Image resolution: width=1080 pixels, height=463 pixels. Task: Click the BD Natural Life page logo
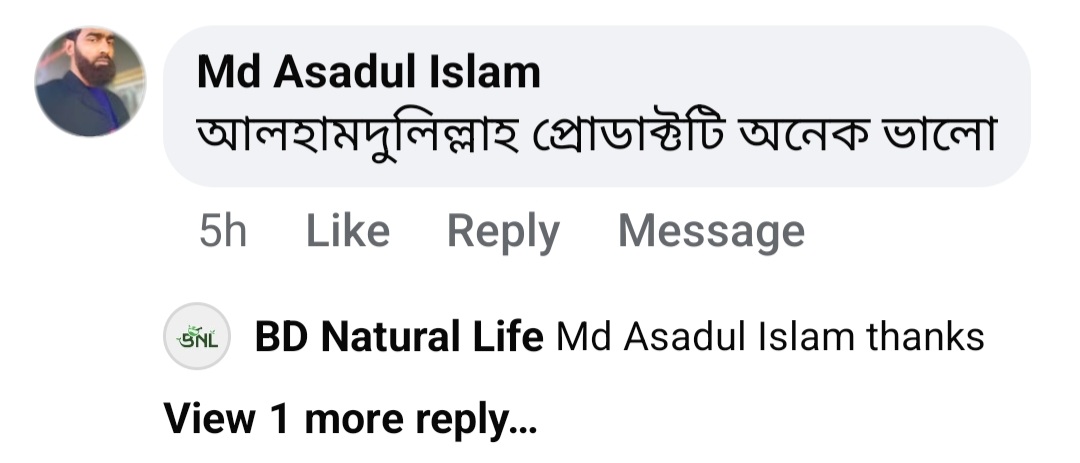[x=197, y=337]
